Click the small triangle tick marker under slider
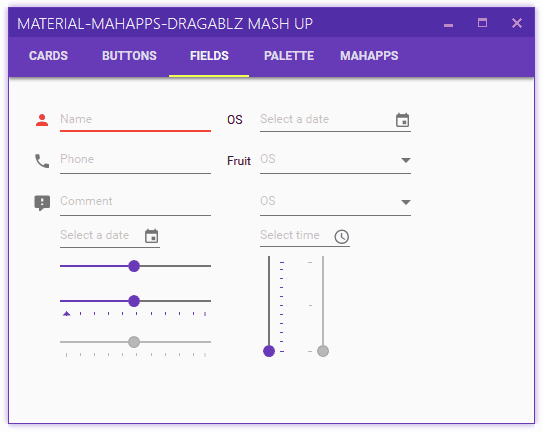Viewport: 543px width, 432px height. [x=66, y=314]
